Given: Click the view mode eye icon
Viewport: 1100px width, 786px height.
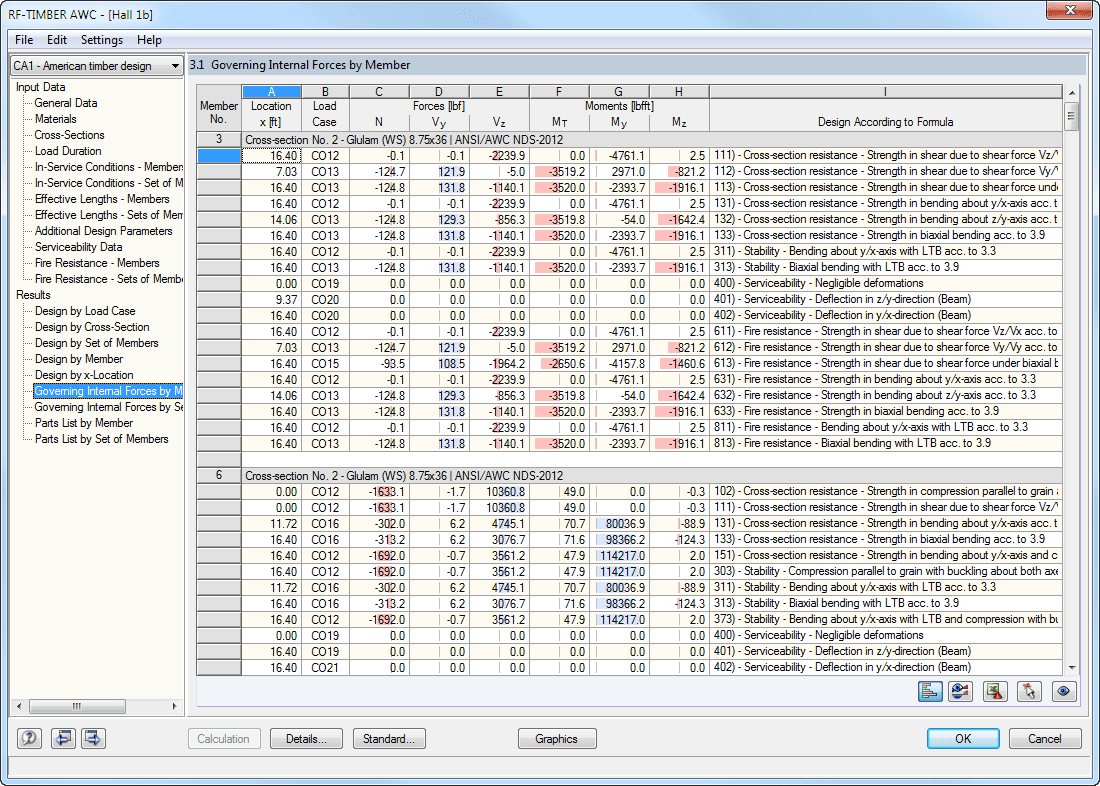Looking at the screenshot, I should 1064,691.
